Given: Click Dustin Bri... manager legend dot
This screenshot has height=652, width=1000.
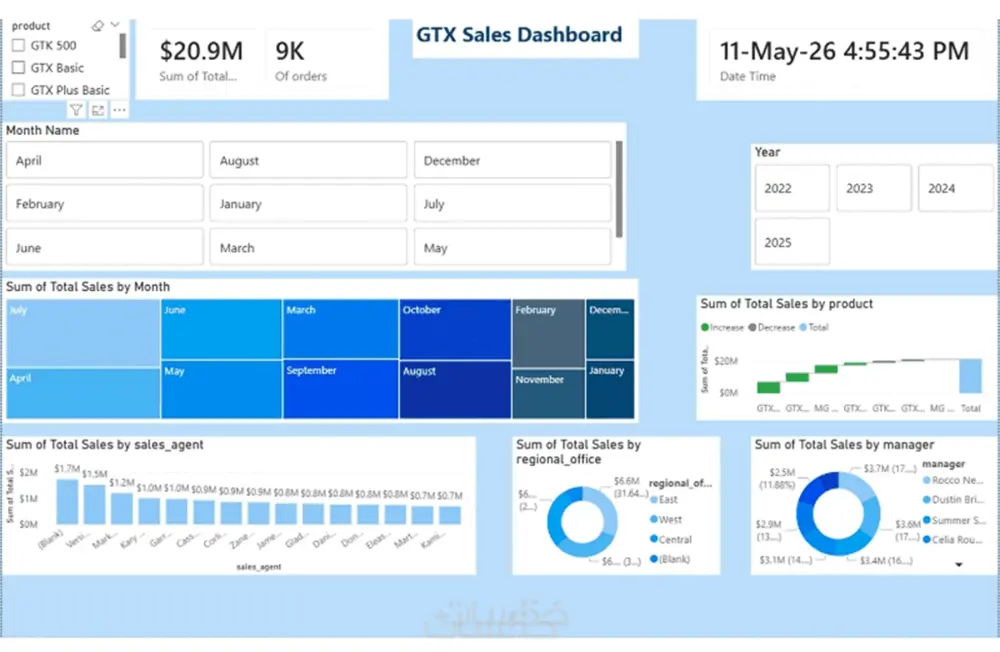Looking at the screenshot, I should click(927, 500).
